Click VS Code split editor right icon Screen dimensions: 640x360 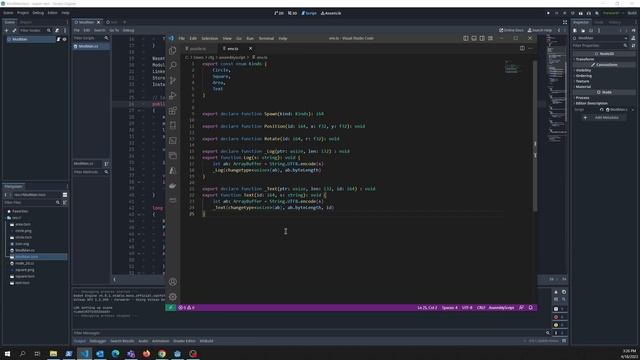coord(522,48)
